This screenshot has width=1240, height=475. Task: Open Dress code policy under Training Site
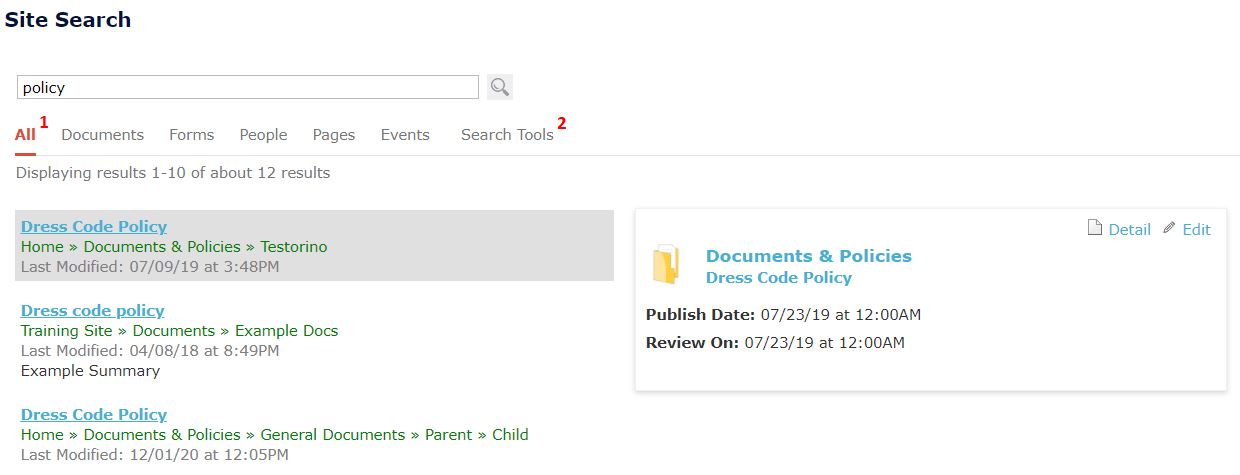tap(93, 311)
